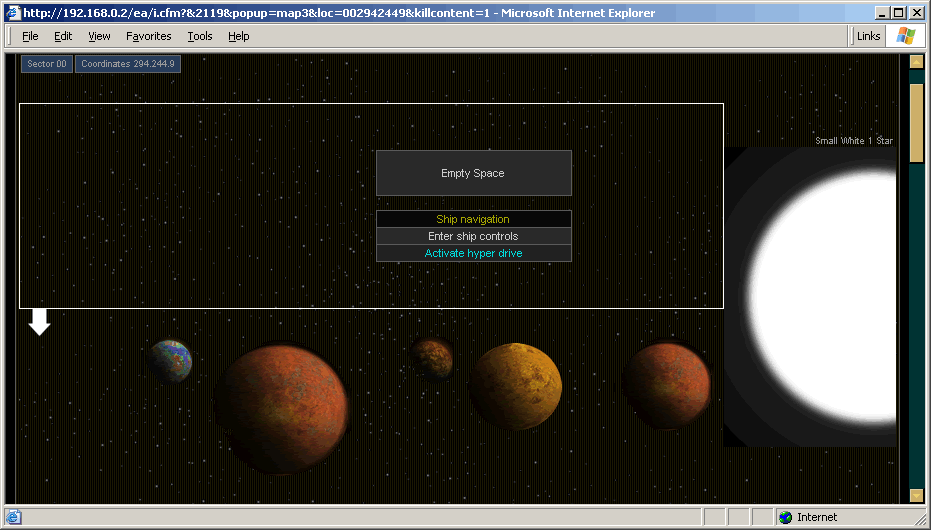
Task: Open the Favorites menu
Action: coord(148,36)
